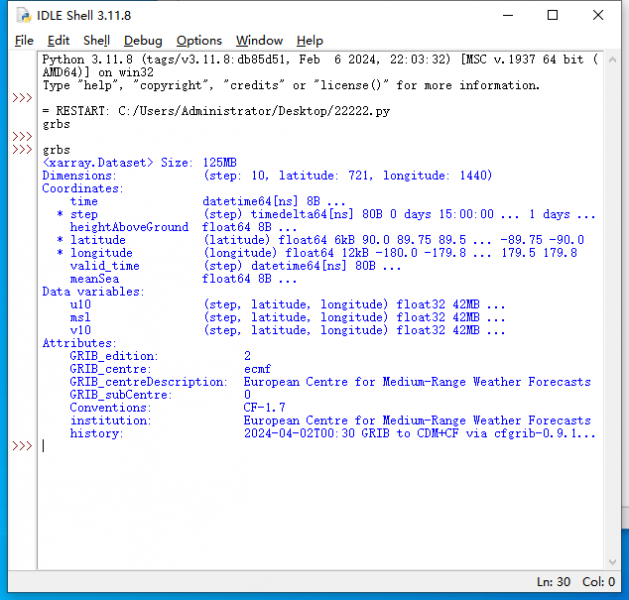Open the Options menu
This screenshot has width=629, height=600.
coord(199,40)
